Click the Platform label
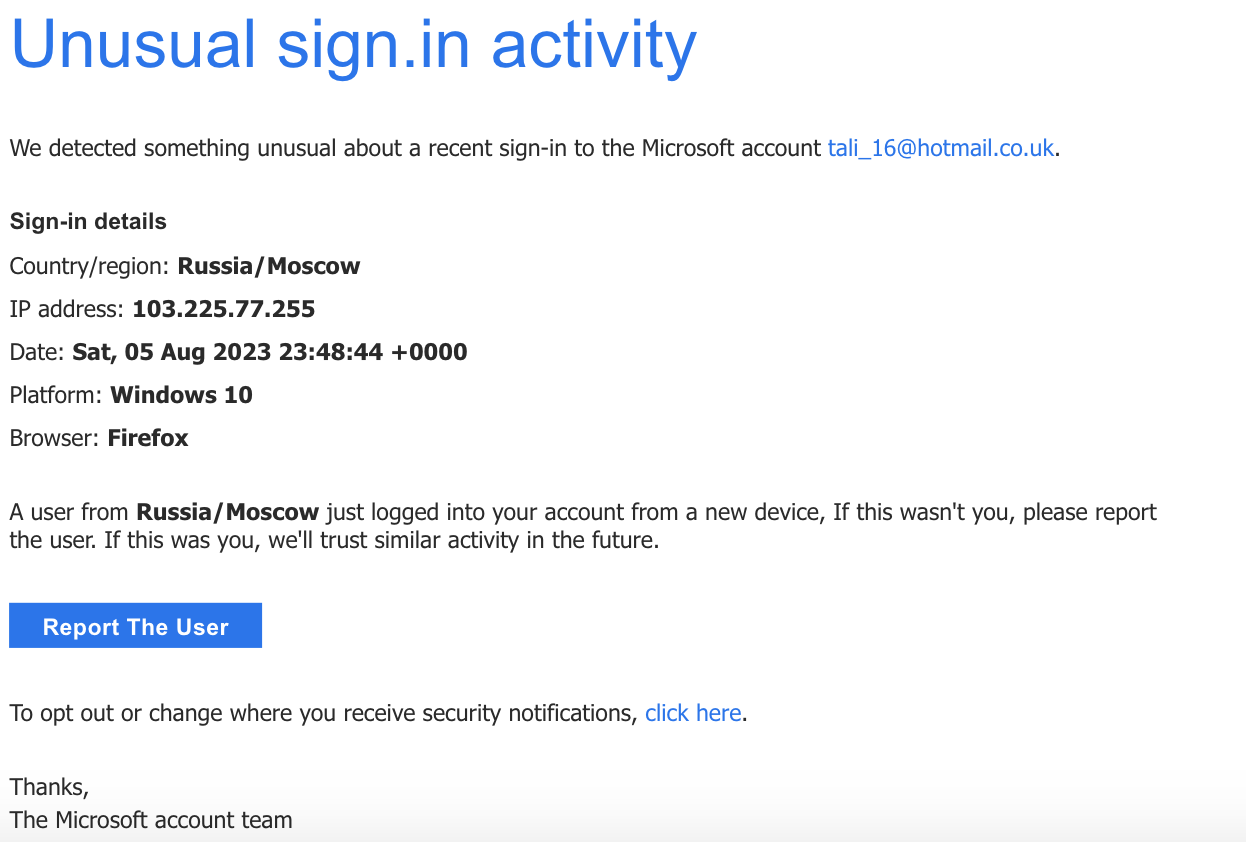 pyautogui.click(x=57, y=394)
